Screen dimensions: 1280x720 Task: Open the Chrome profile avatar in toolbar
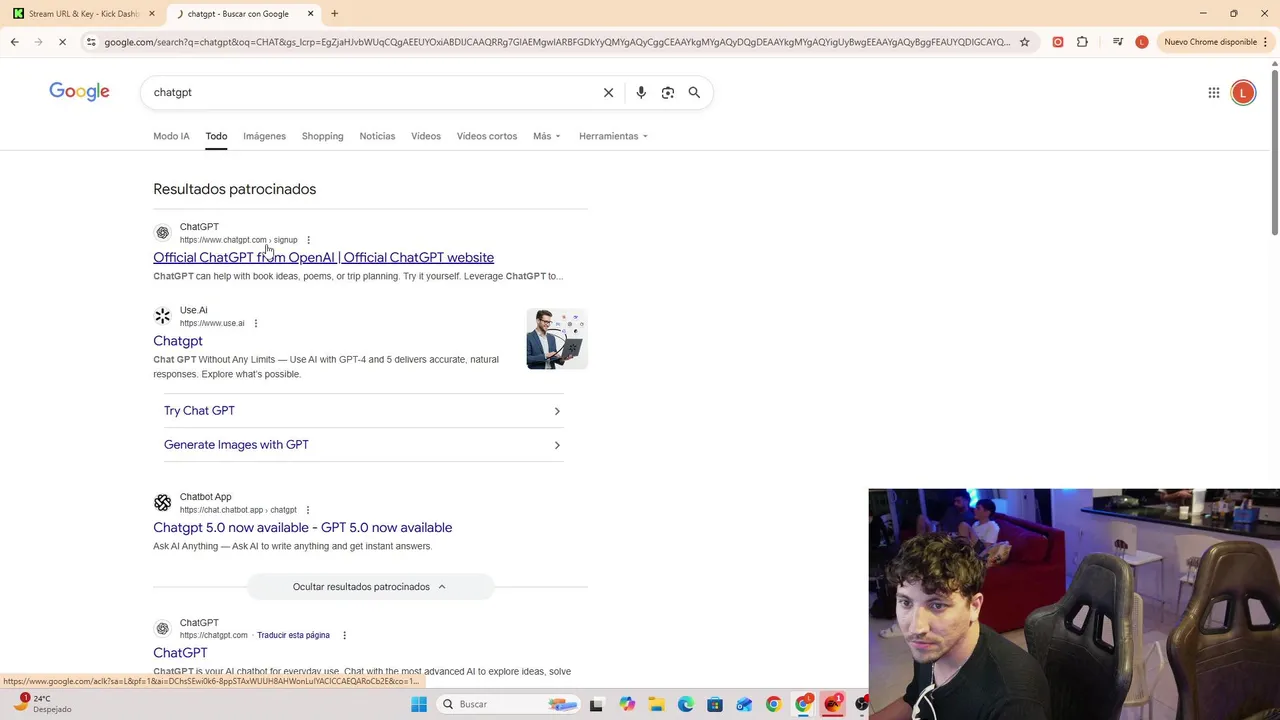coord(1142,42)
